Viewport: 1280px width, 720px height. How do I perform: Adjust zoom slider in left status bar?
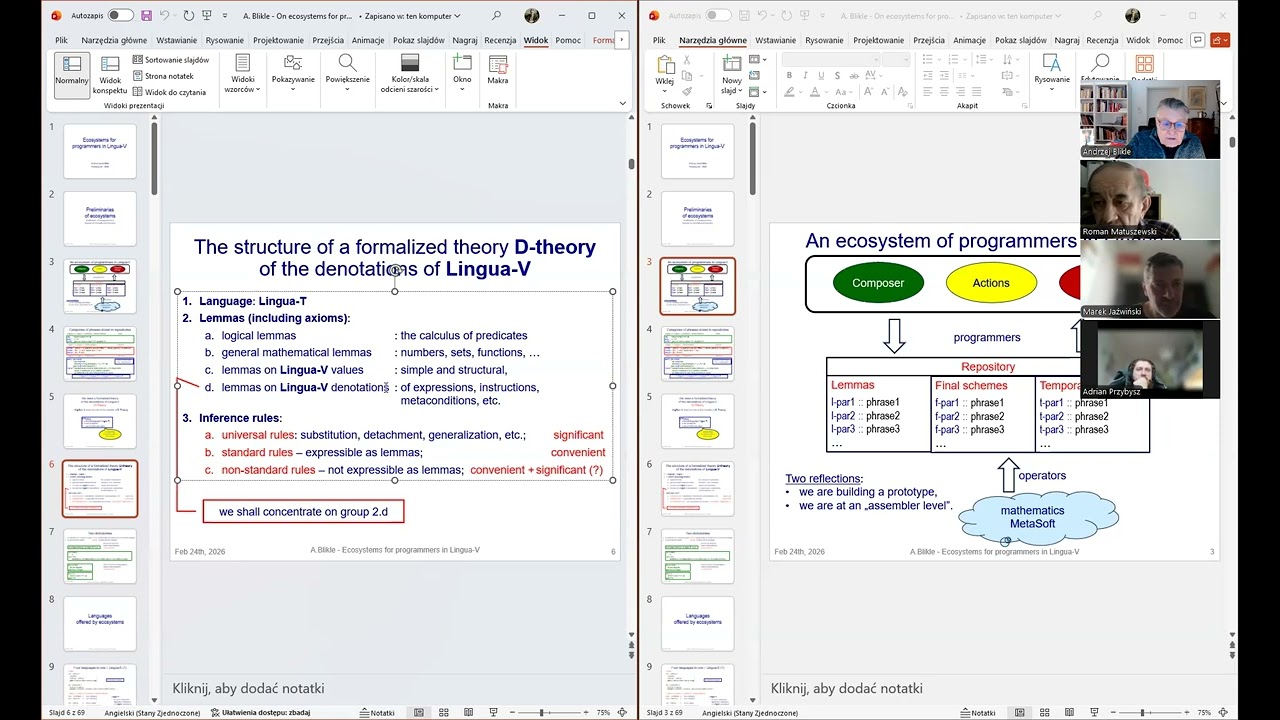click(x=541, y=712)
